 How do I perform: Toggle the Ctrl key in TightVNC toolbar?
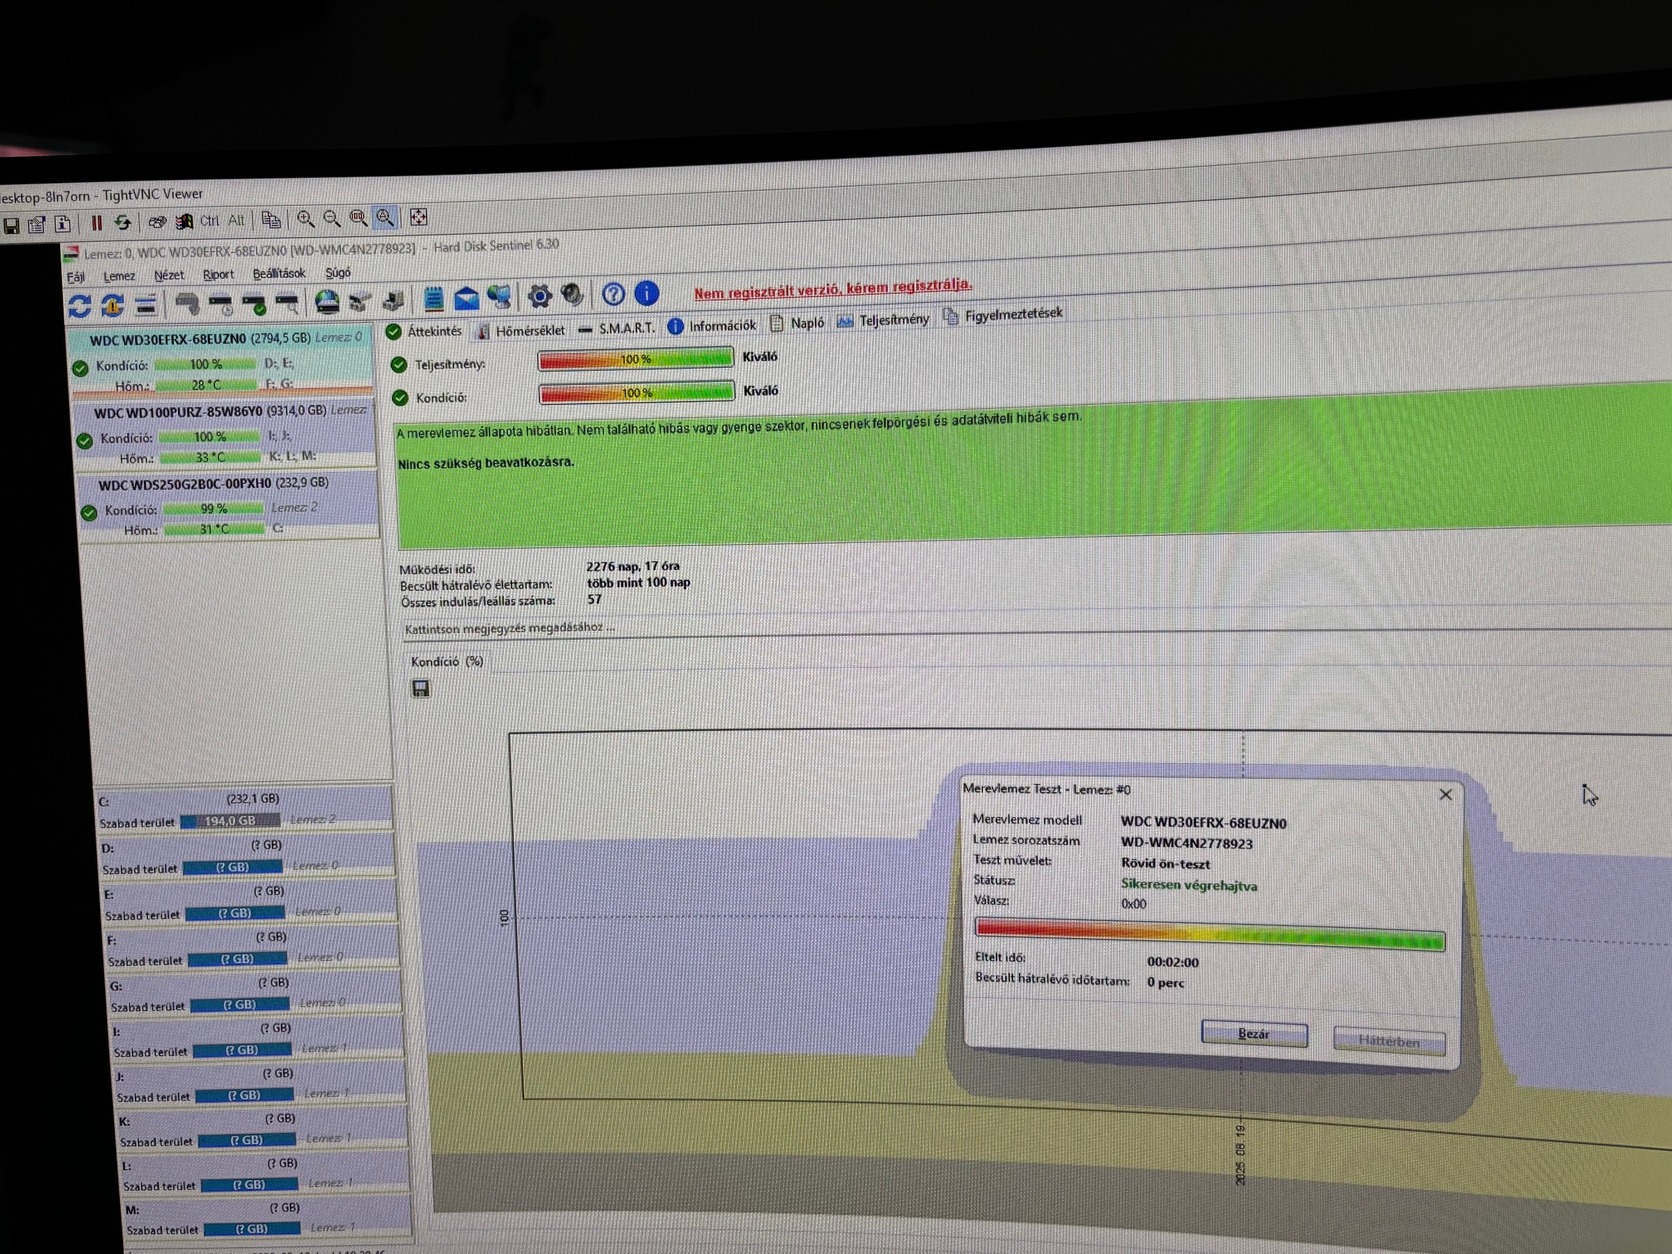tap(209, 220)
